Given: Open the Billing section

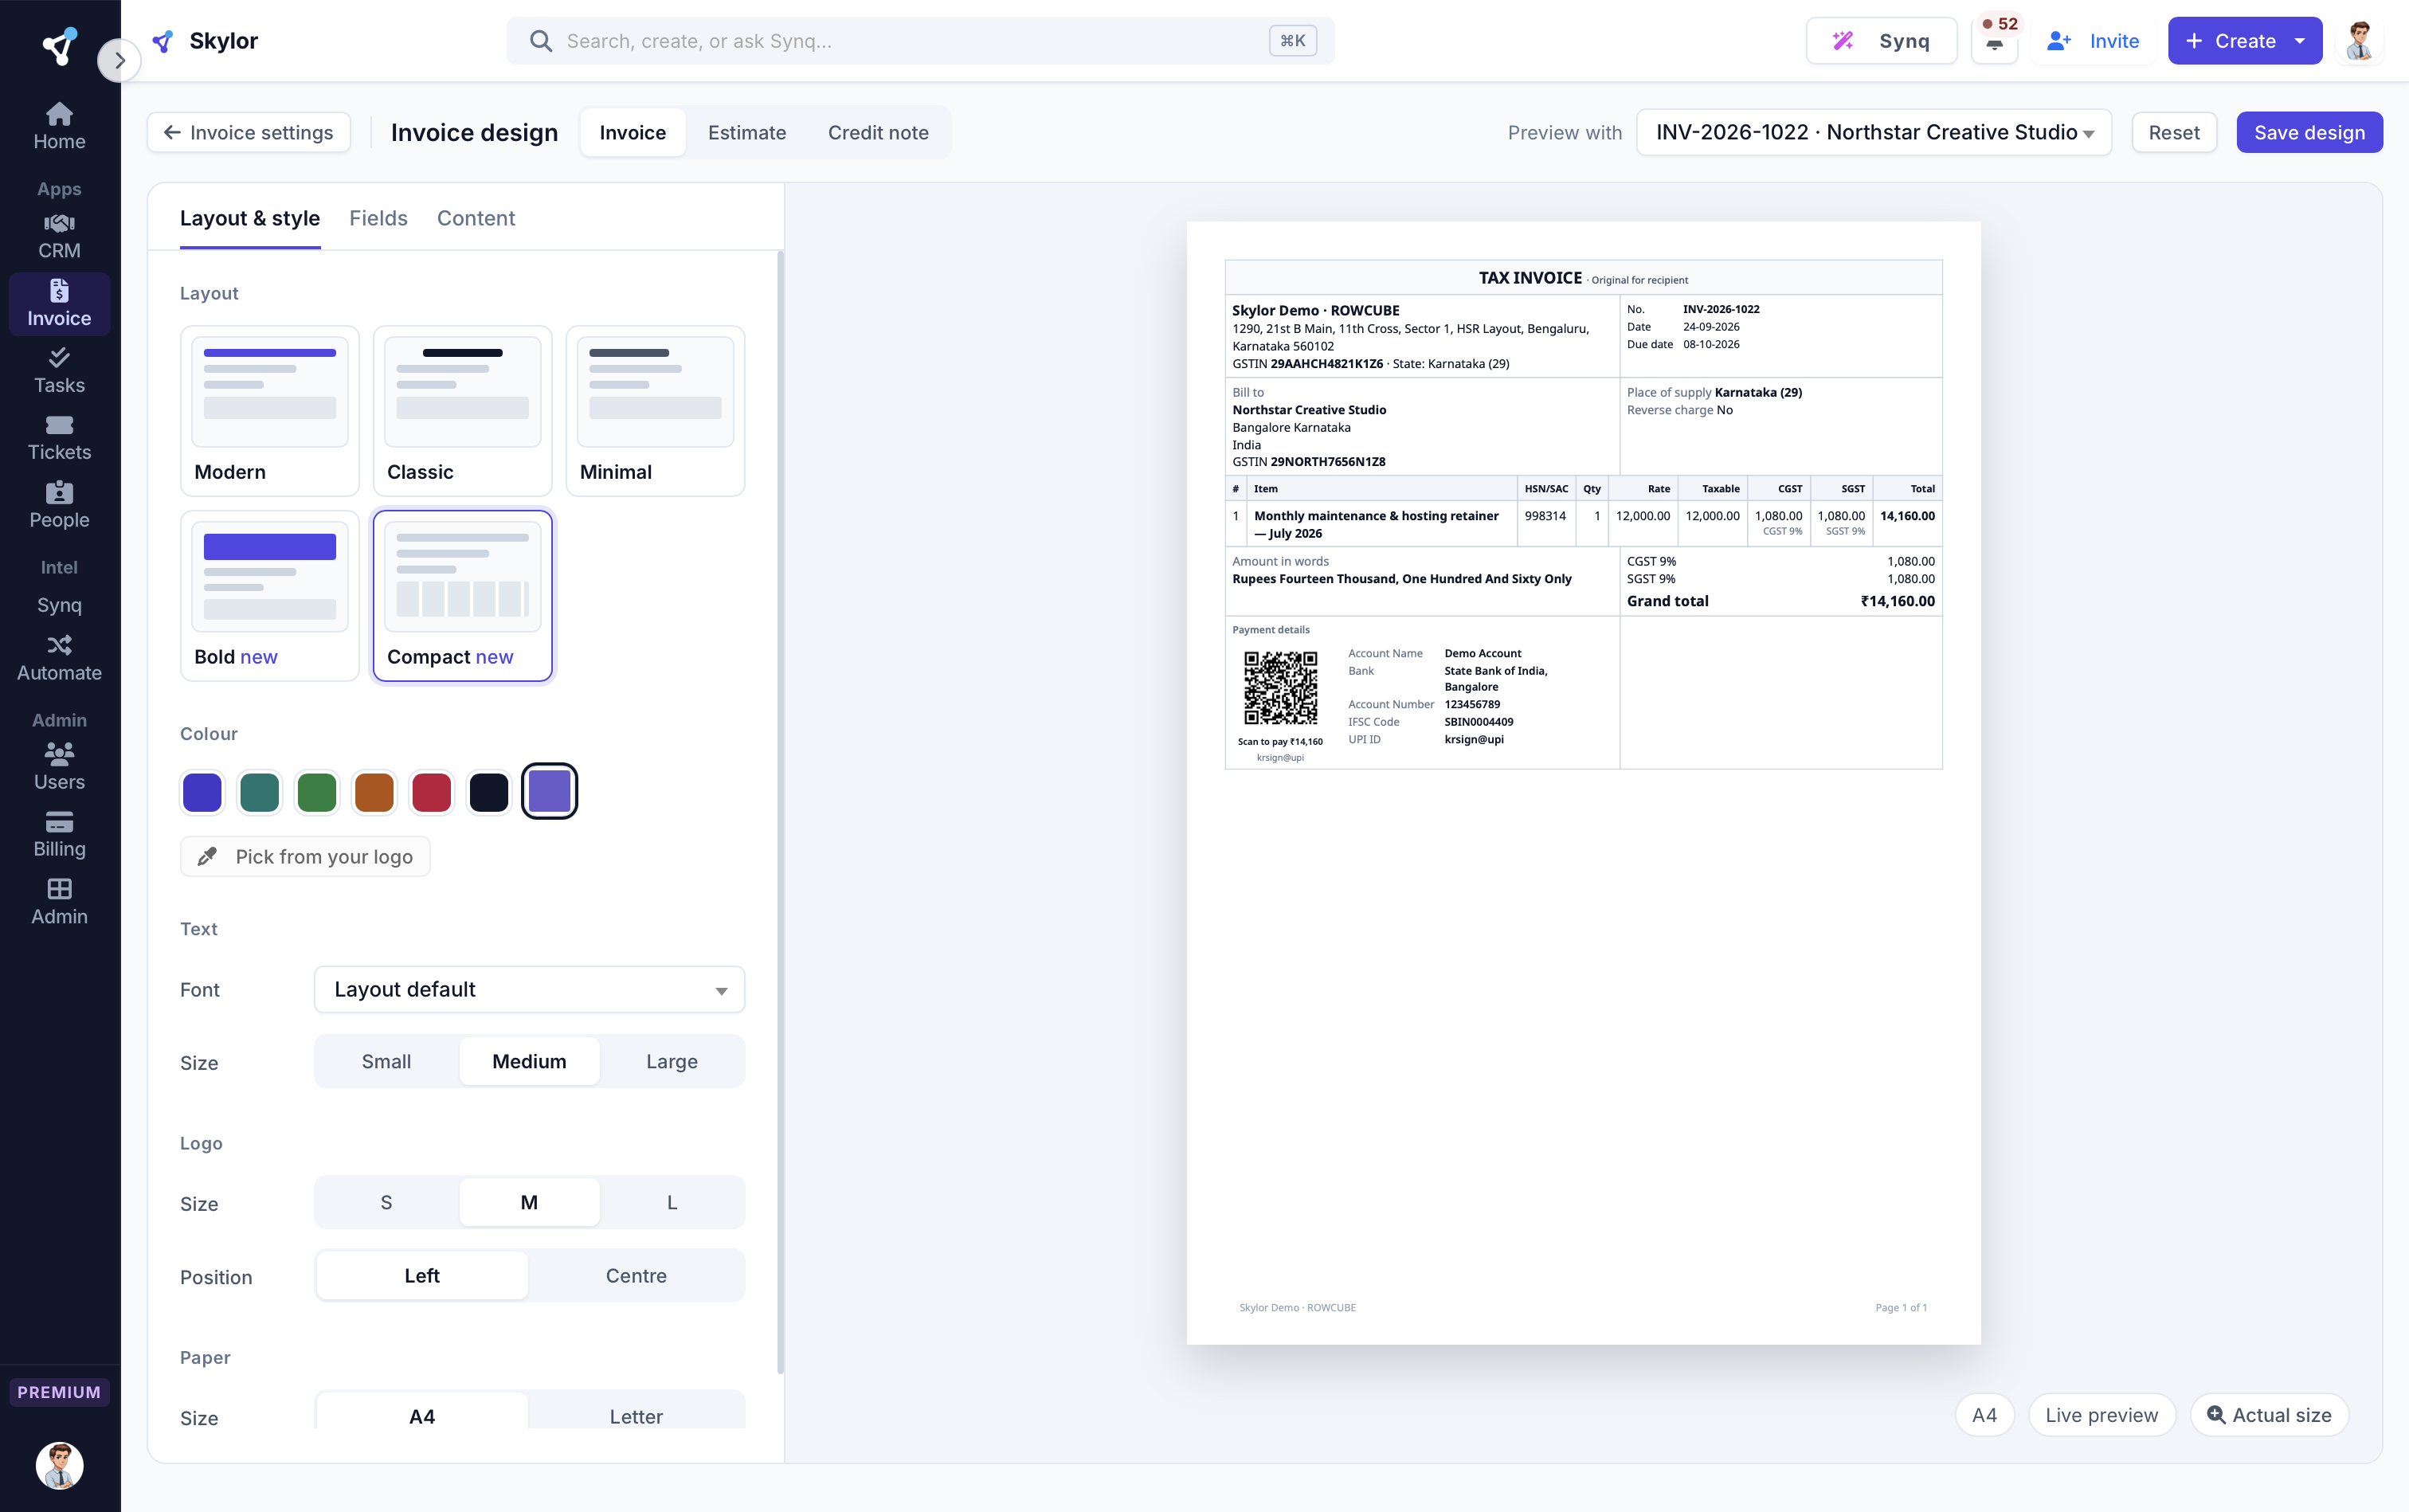Looking at the screenshot, I should click(x=59, y=834).
